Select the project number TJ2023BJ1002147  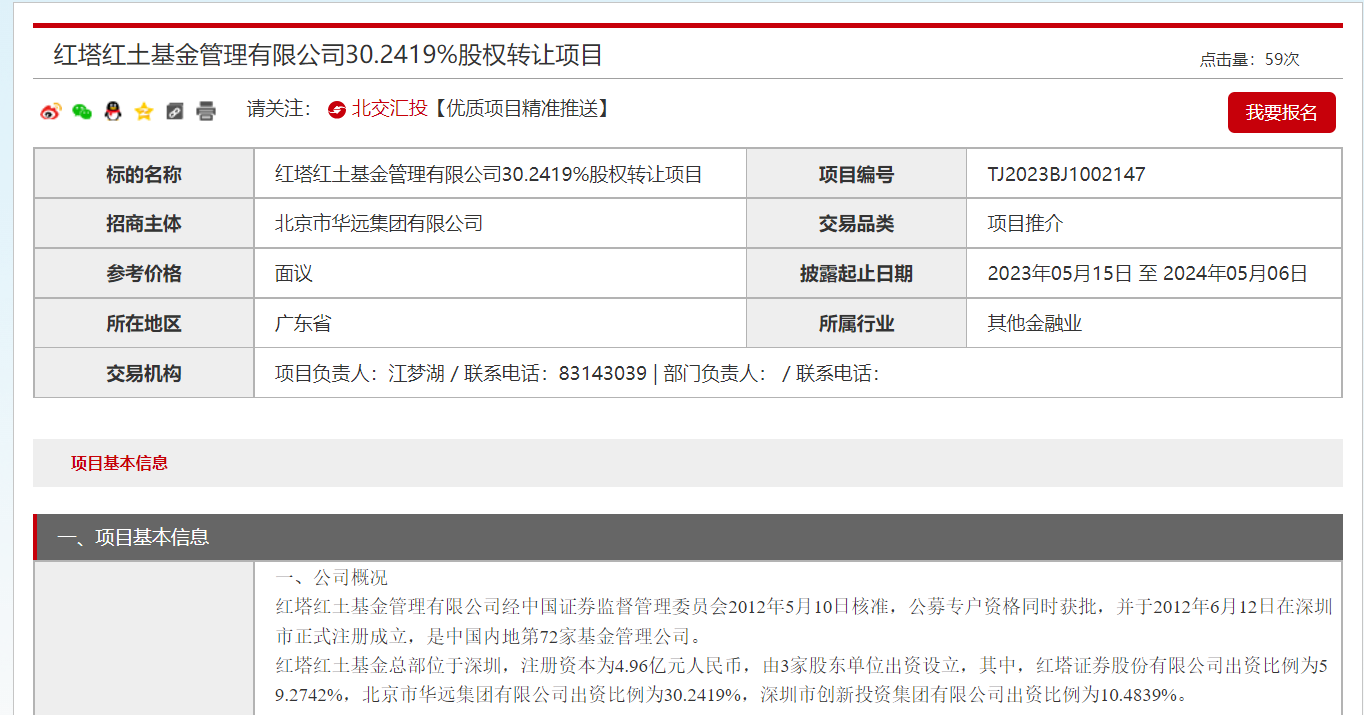coord(1066,175)
